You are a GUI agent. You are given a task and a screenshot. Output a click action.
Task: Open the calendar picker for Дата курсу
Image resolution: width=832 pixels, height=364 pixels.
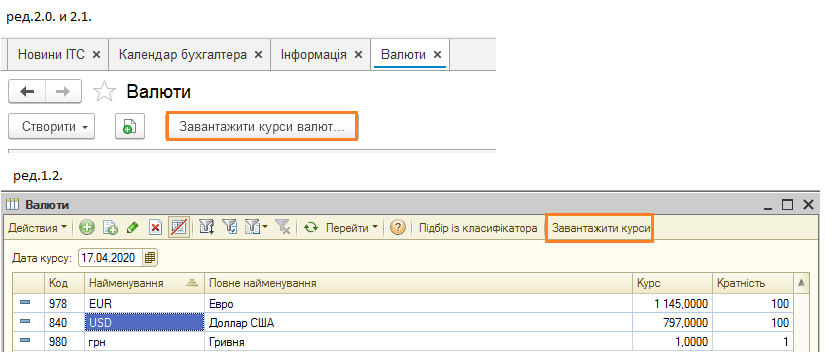pyautogui.click(x=151, y=258)
